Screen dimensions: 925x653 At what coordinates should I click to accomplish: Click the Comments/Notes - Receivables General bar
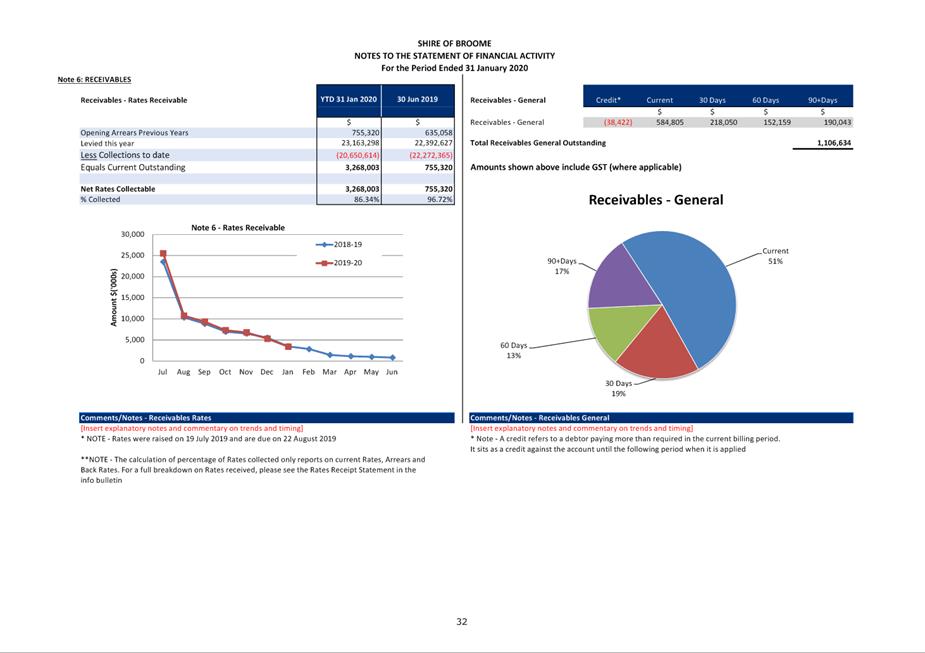(x=660, y=417)
